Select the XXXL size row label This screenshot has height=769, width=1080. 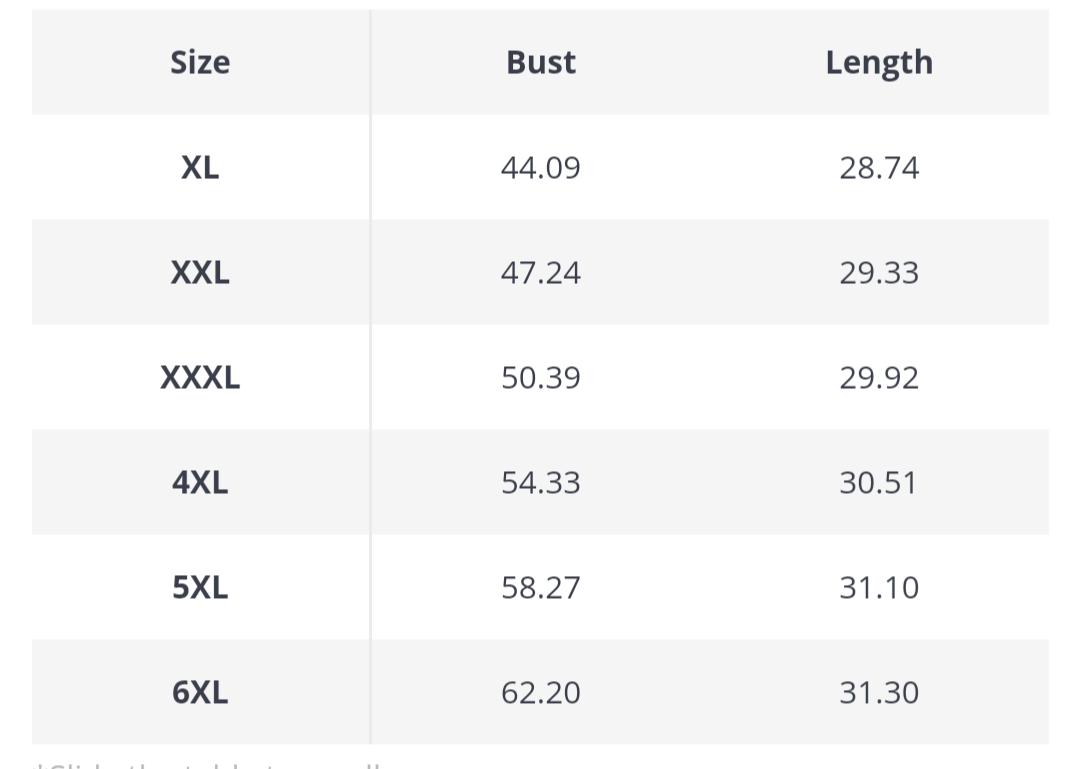tap(200, 378)
